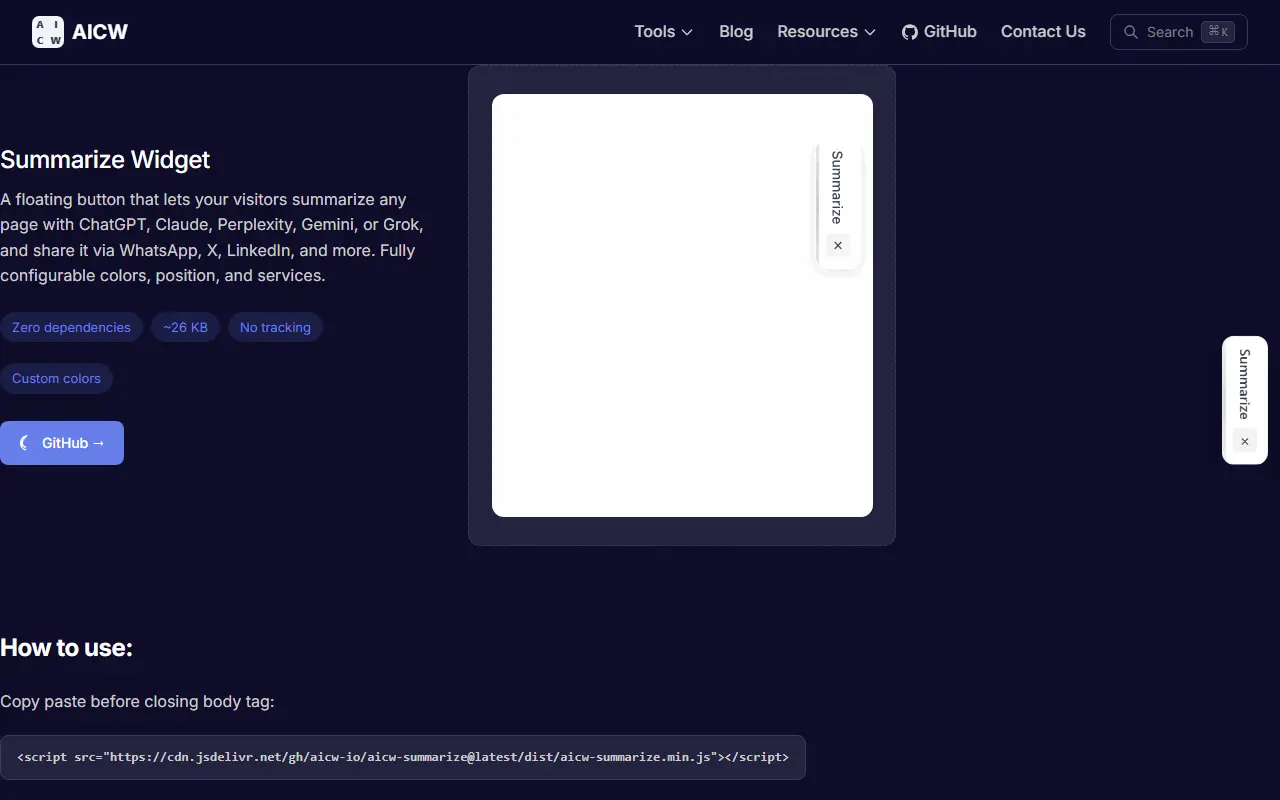Go to Contact Us page
The height and width of the screenshot is (800, 1280).
1043,32
